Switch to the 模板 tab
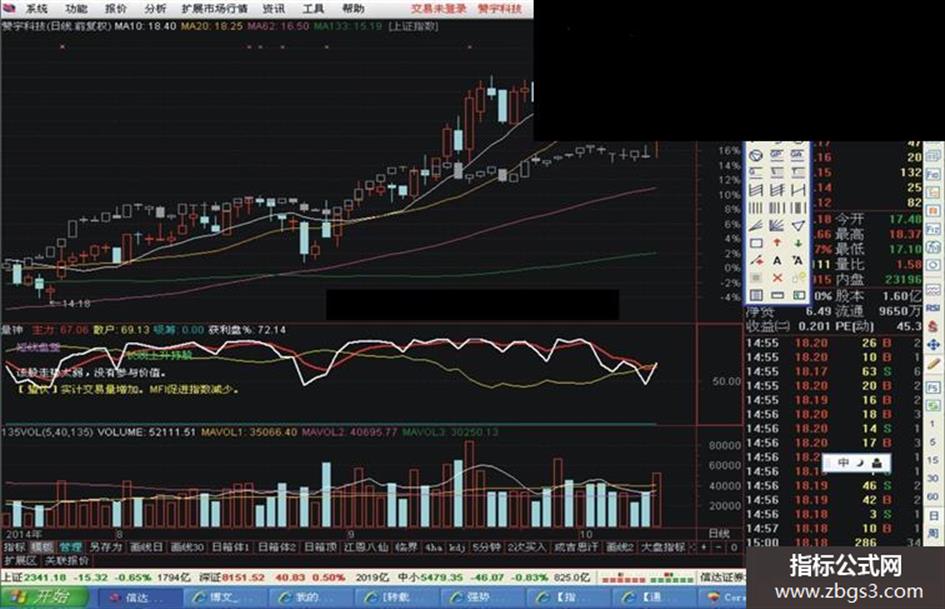Screen dimensions: 945x609 [42, 547]
